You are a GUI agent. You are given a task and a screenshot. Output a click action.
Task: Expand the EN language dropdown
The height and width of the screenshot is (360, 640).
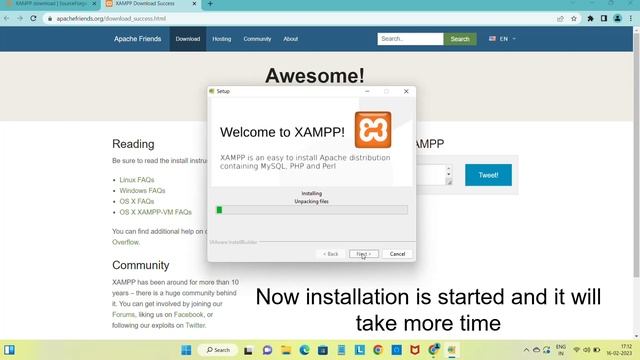pos(502,39)
